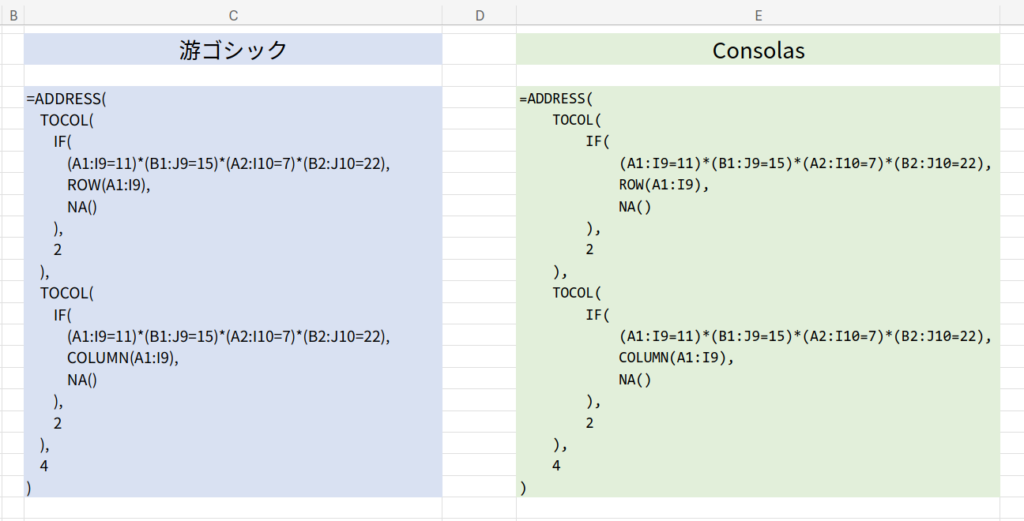1024x521 pixels.
Task: Click the column B header
Action: pos(12,15)
